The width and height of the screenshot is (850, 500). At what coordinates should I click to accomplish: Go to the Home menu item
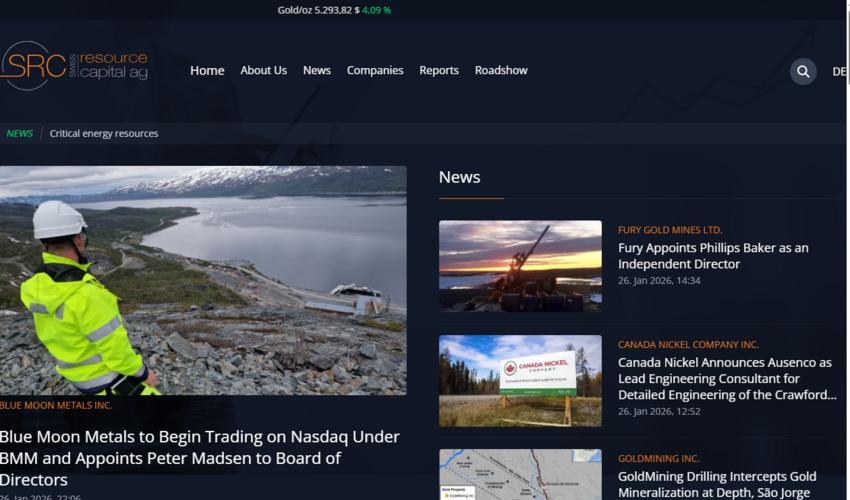click(x=207, y=70)
